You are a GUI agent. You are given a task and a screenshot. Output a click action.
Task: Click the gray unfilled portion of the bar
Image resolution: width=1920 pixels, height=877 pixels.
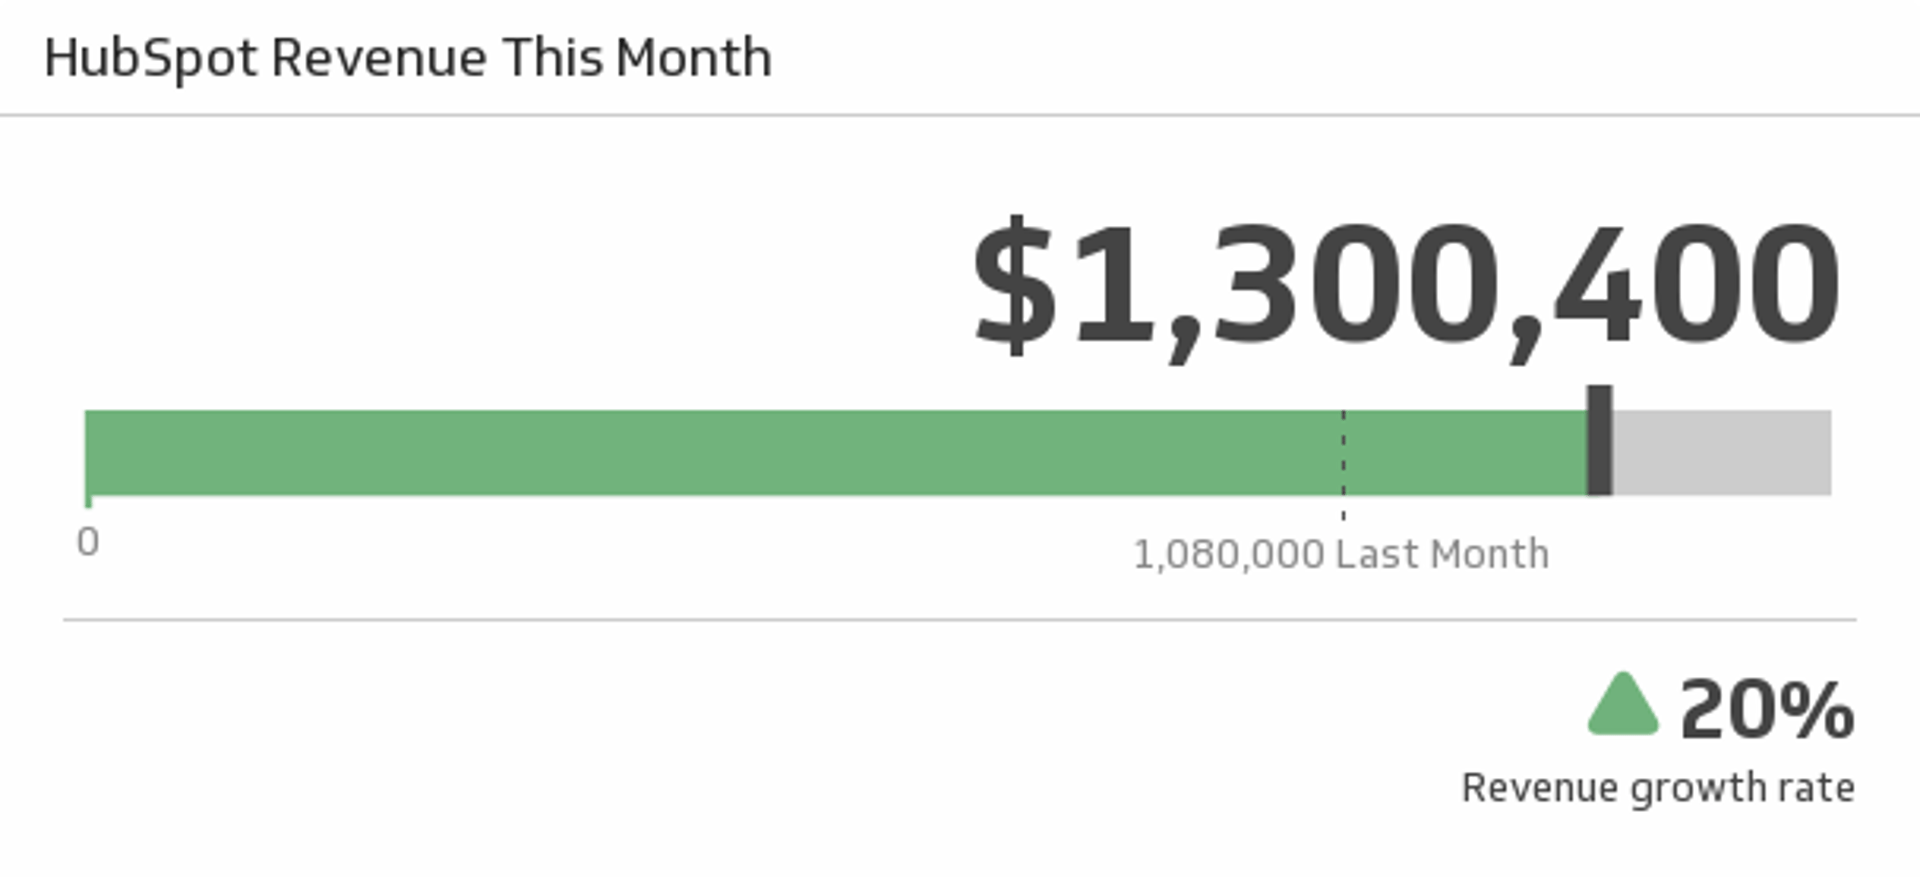pos(1722,452)
